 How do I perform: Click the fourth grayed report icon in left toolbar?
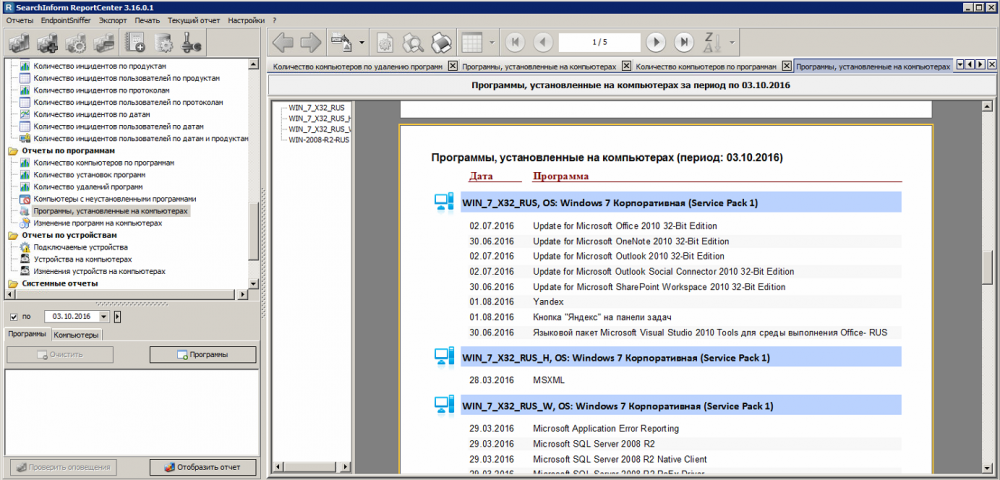pos(104,43)
